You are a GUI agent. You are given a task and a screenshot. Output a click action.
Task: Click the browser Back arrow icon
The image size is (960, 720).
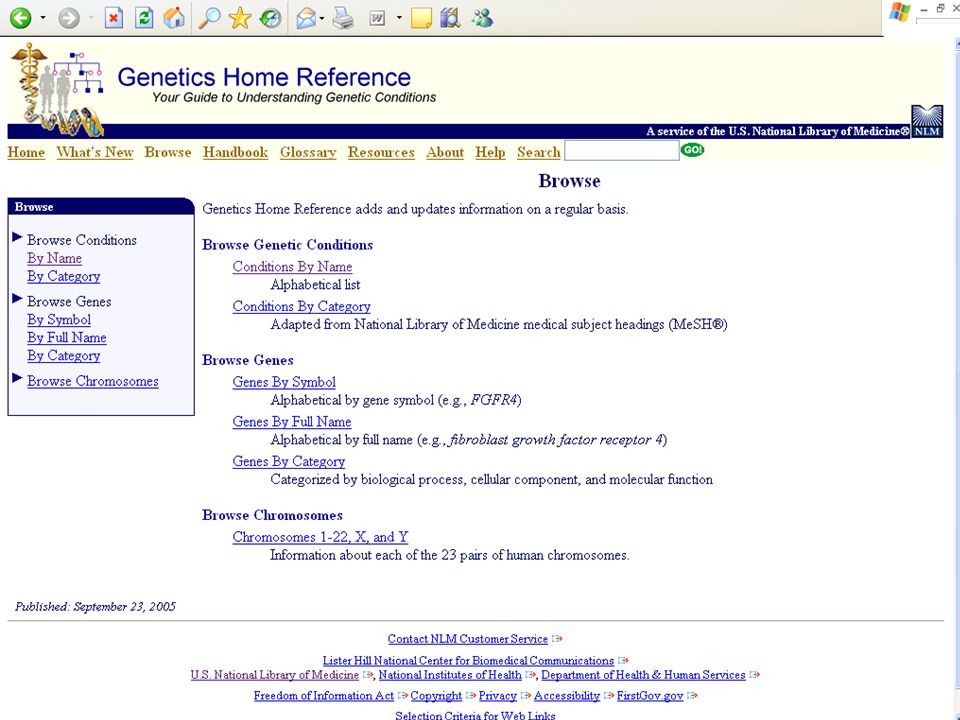point(20,18)
